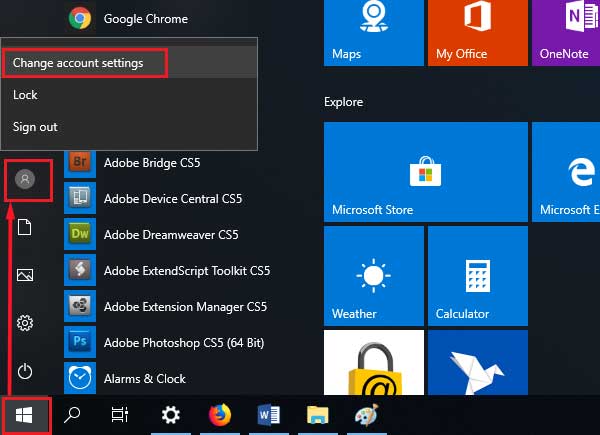Open Adobe Extension Manager CS5 icon
This screenshot has height=435, width=600.
tap(80, 306)
